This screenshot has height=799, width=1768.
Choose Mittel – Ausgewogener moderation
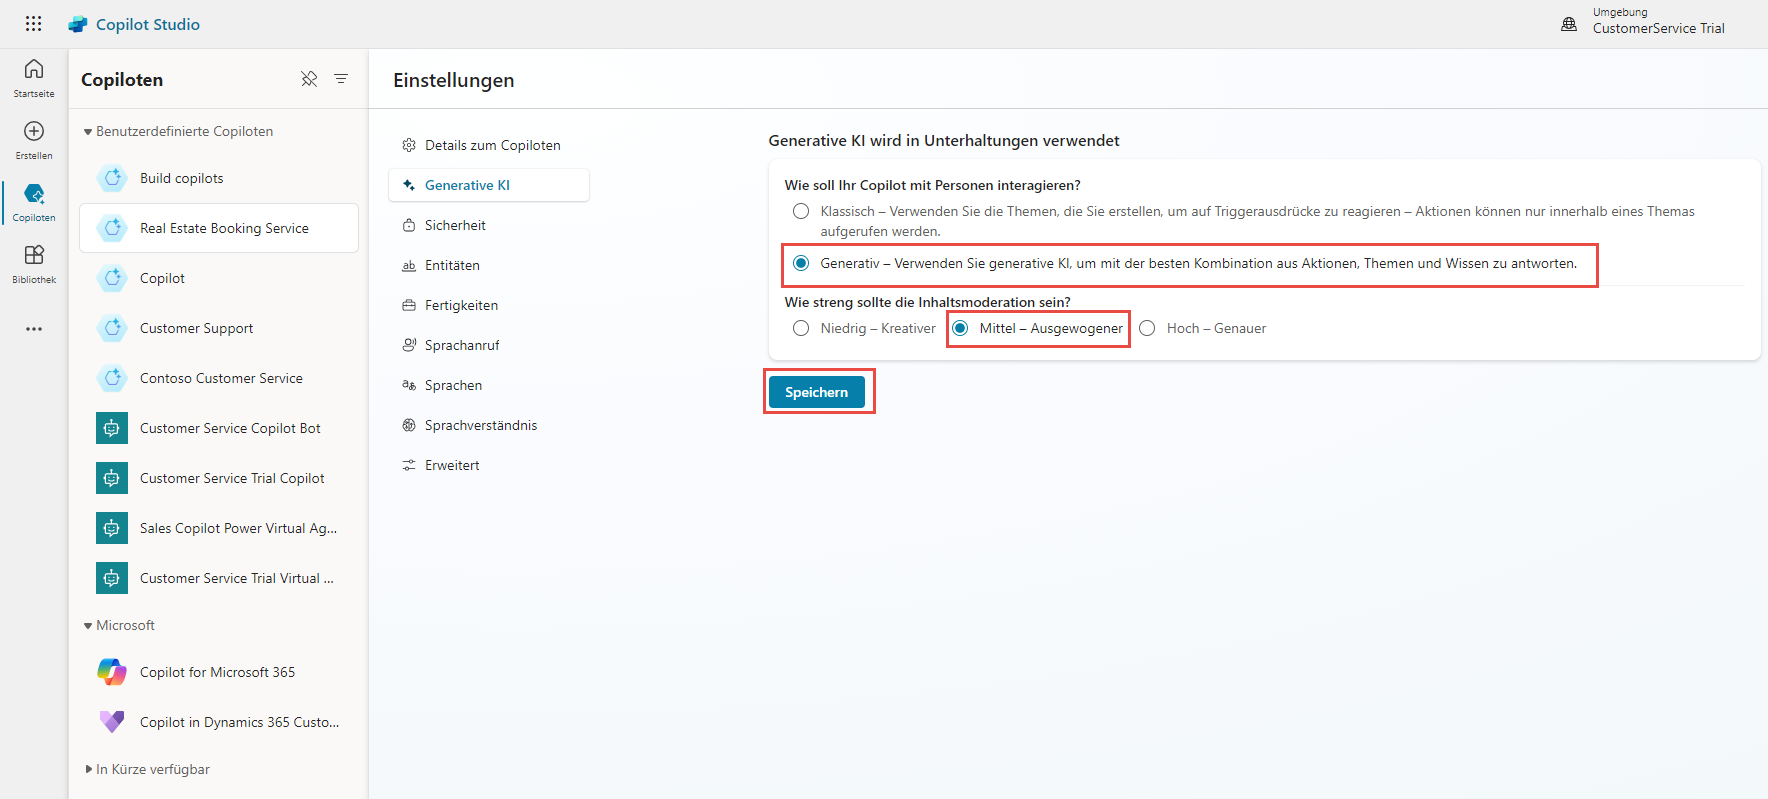coord(960,328)
